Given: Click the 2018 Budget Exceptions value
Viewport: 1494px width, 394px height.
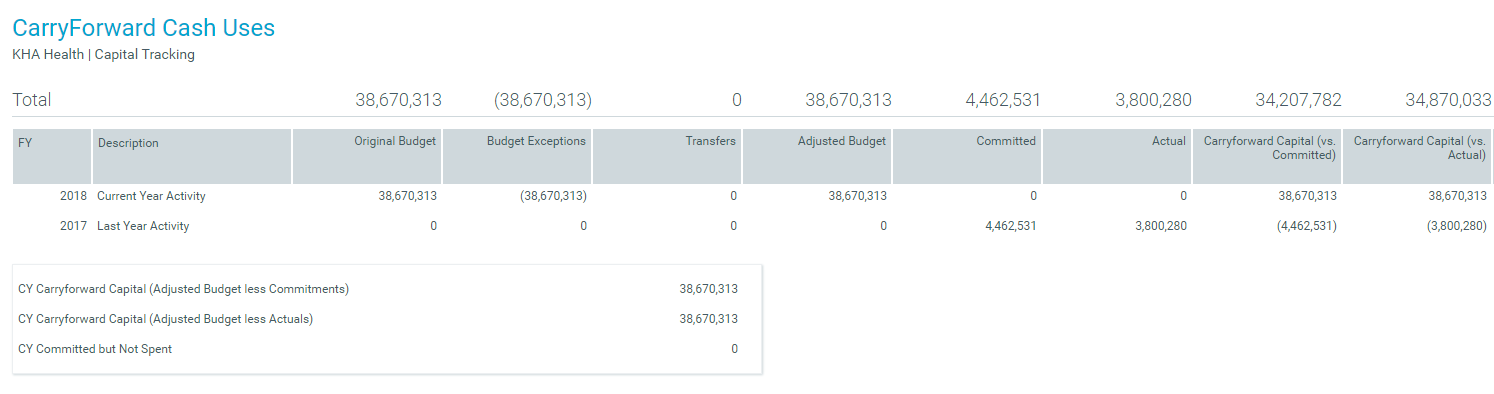Looking at the screenshot, I should [553, 196].
